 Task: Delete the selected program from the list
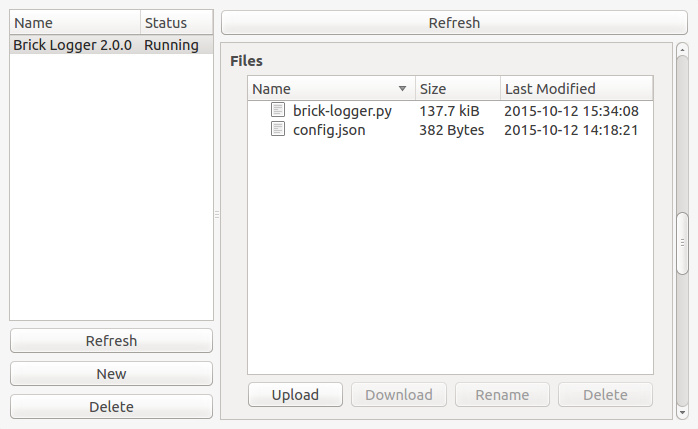(x=111, y=407)
